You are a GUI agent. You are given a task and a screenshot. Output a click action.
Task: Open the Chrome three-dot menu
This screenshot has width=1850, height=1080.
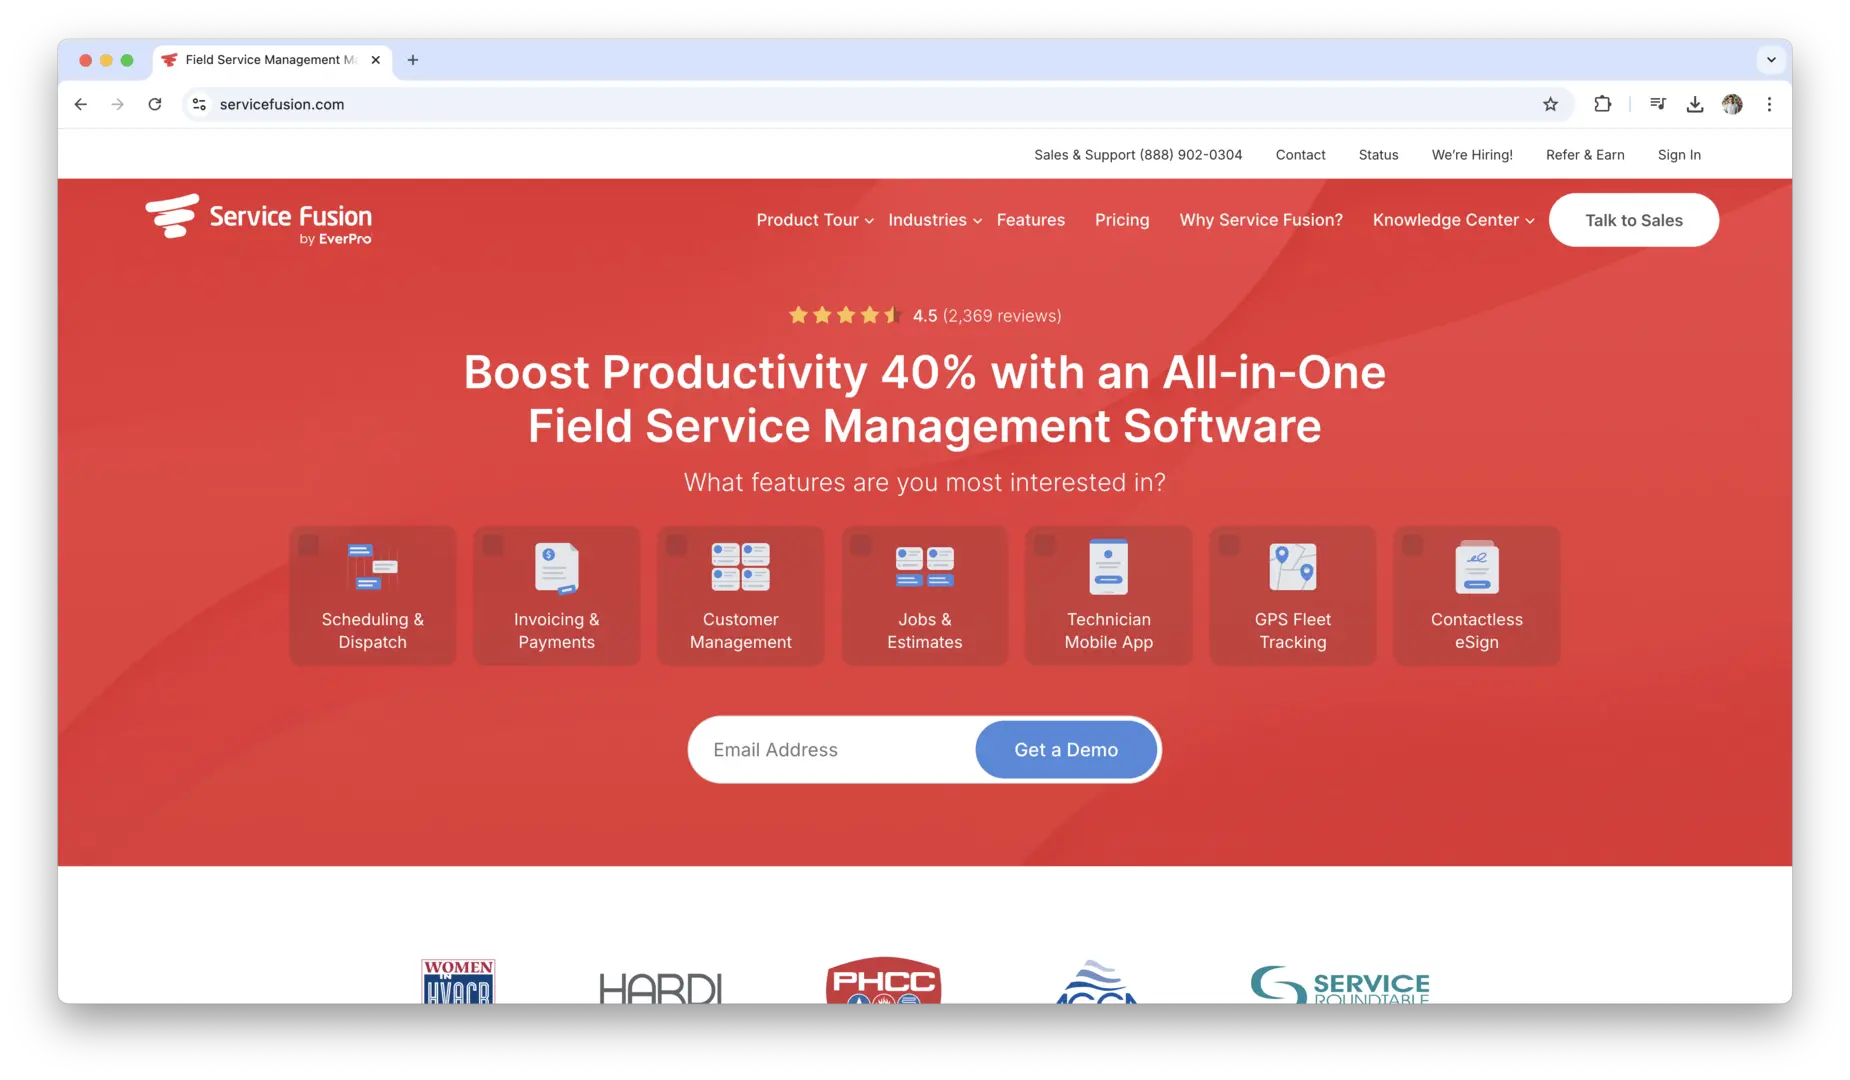coord(1769,104)
